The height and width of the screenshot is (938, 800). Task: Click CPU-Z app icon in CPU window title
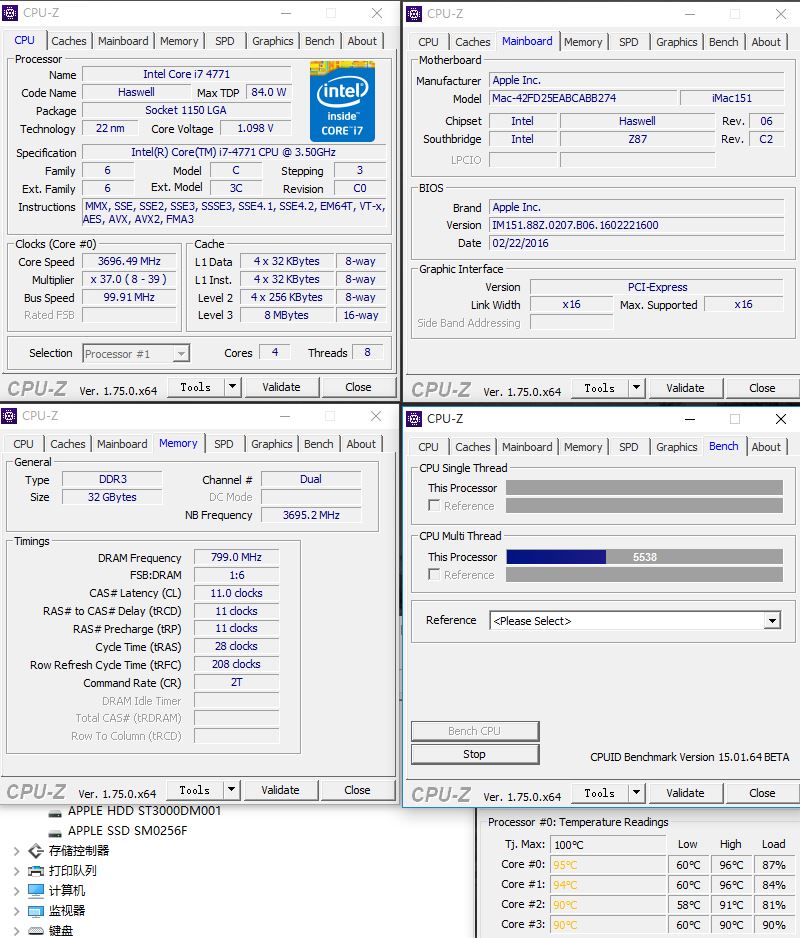[10, 13]
